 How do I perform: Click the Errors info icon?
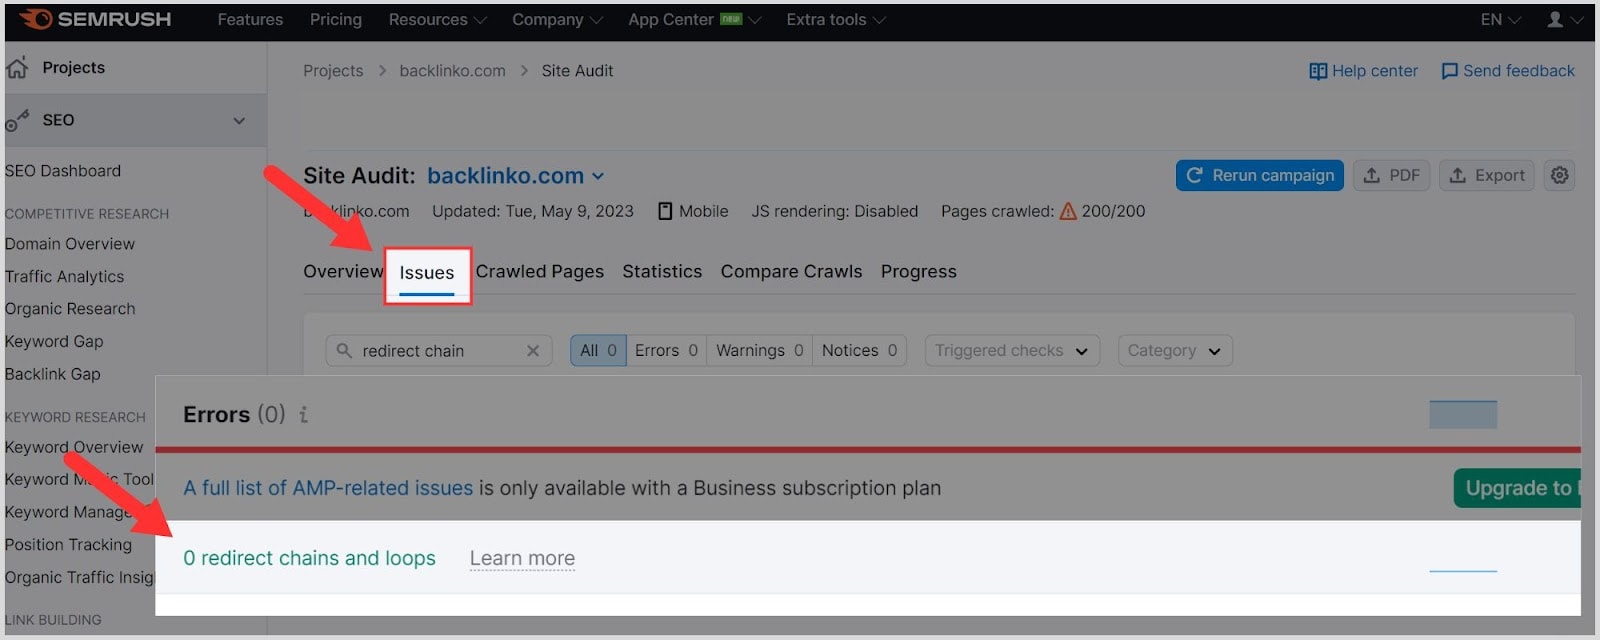(304, 415)
